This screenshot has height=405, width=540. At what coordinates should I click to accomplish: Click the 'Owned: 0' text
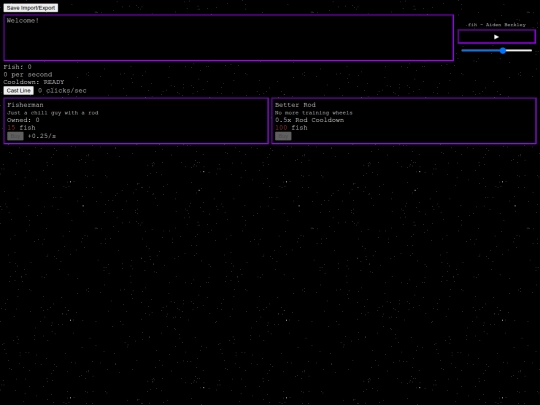point(23,120)
